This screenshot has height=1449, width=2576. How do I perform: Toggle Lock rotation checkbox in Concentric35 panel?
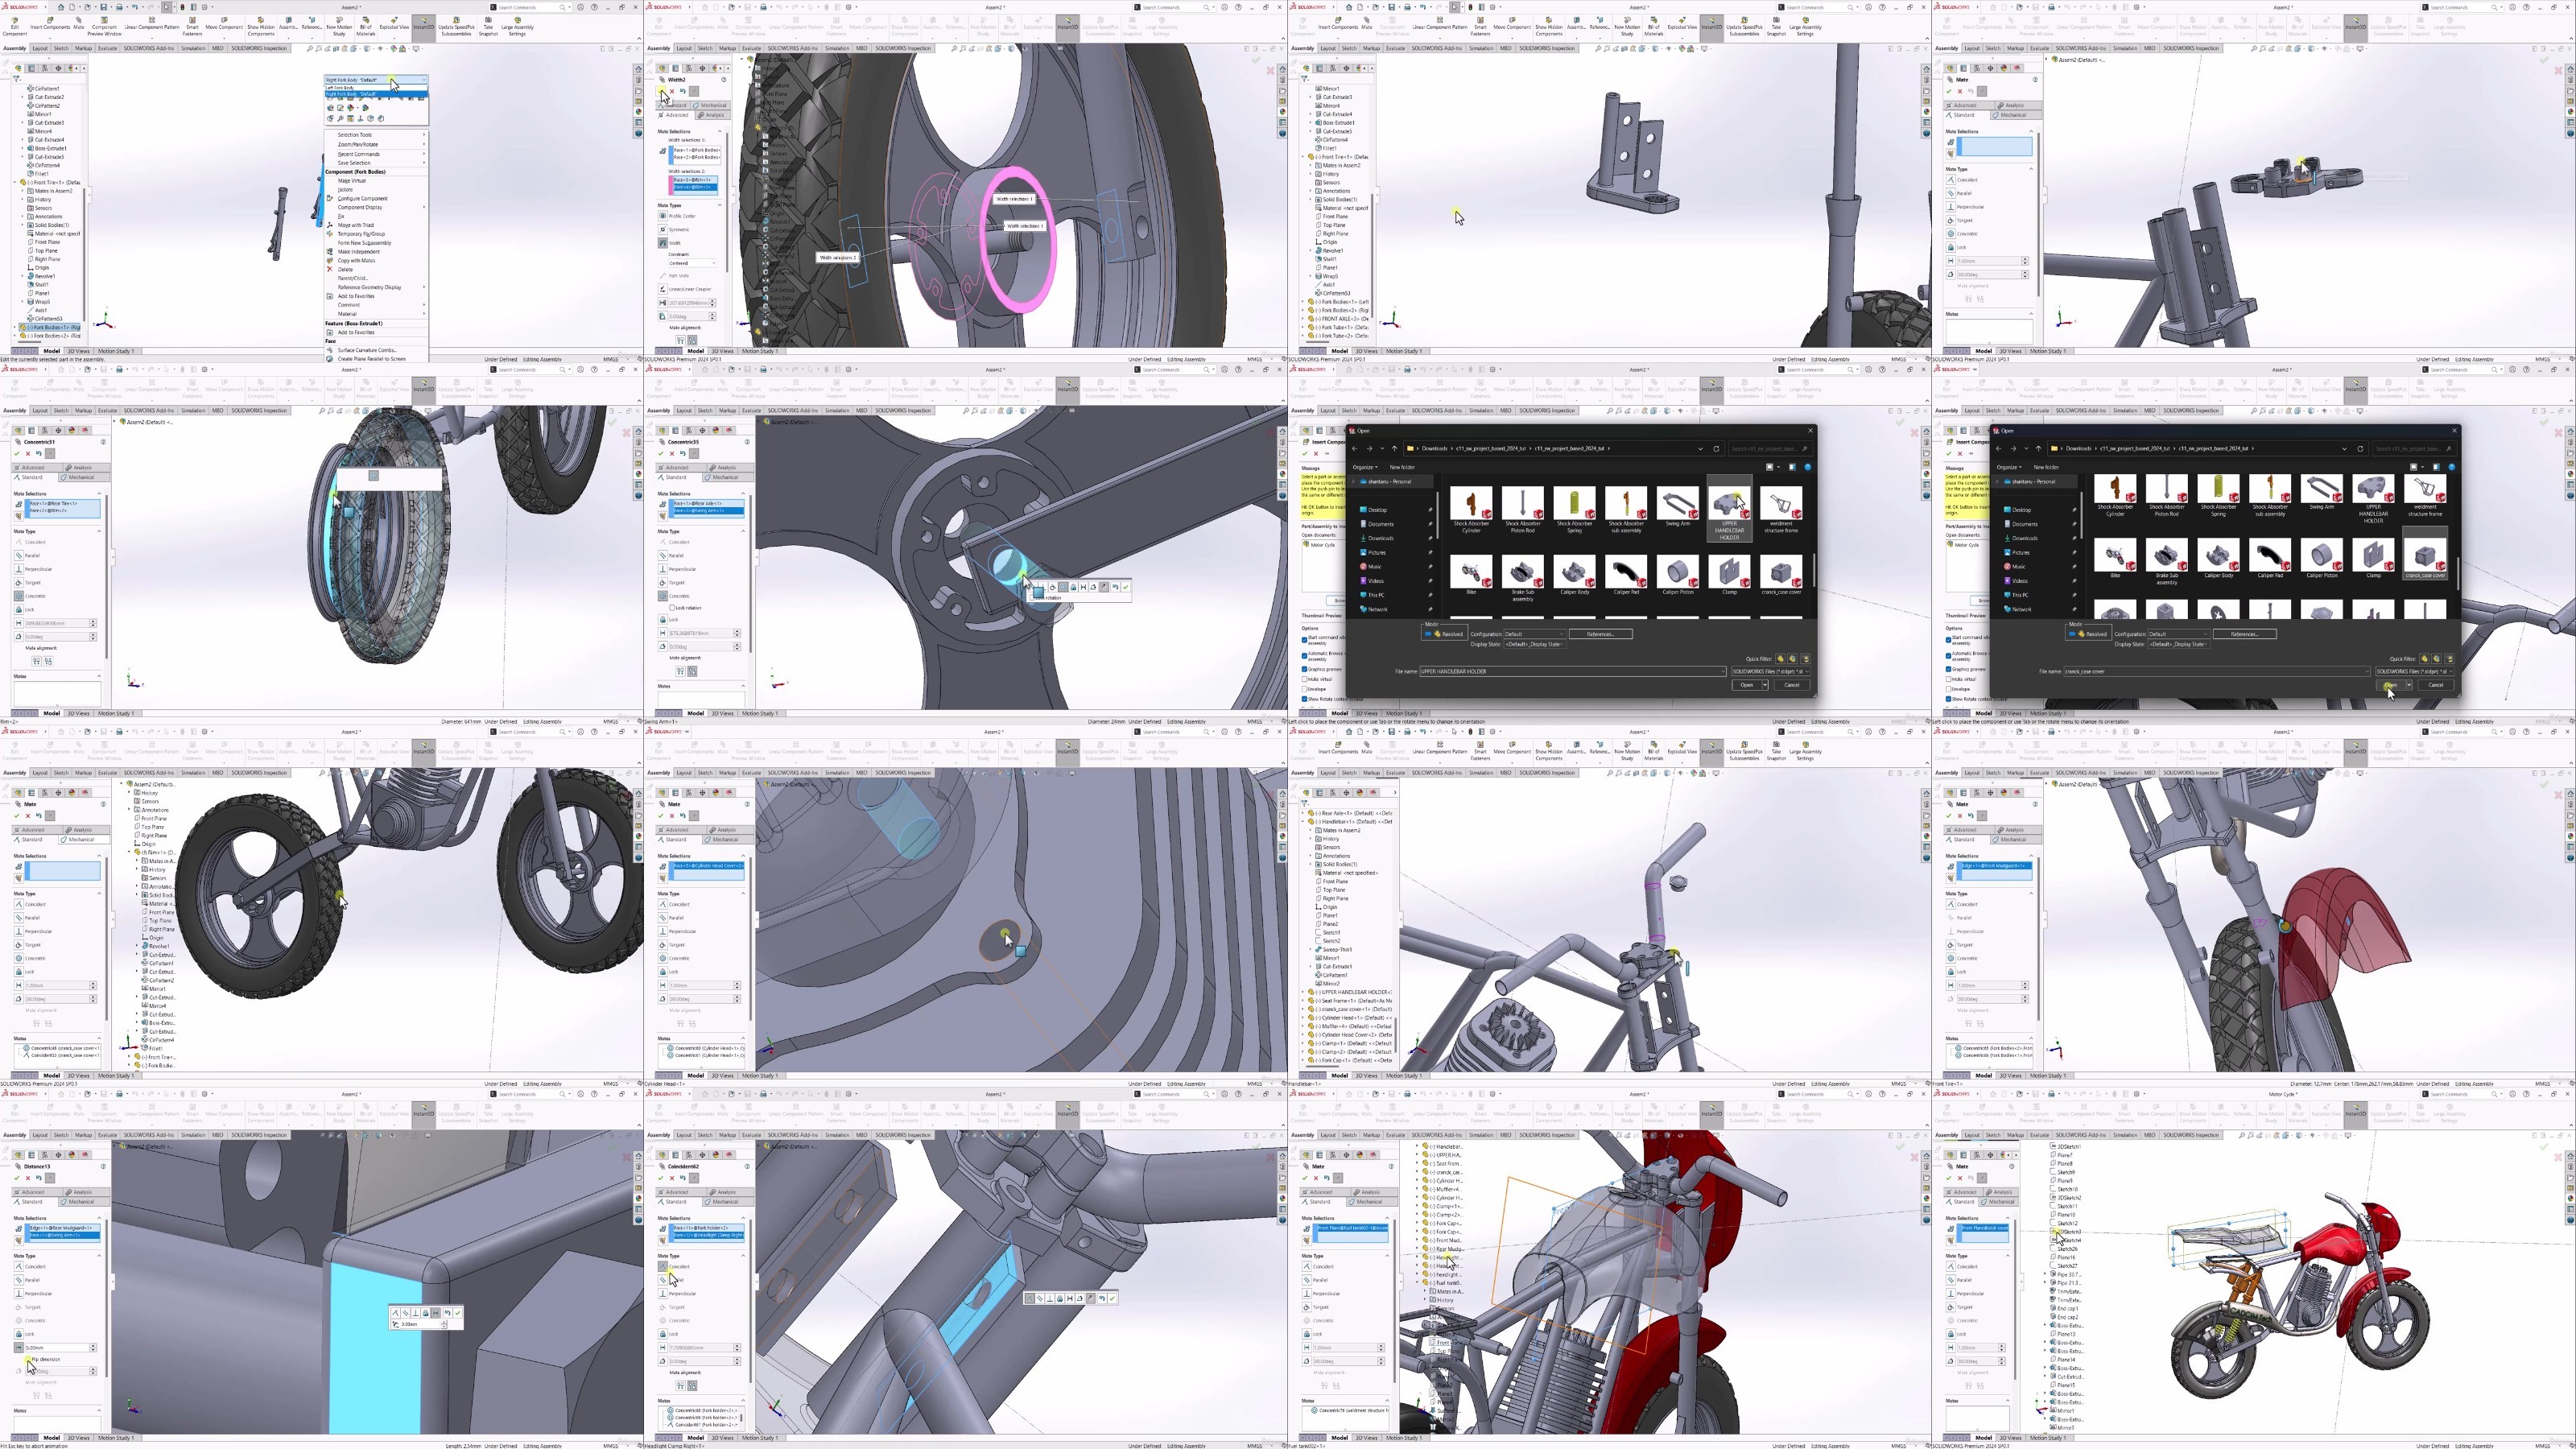(673, 608)
